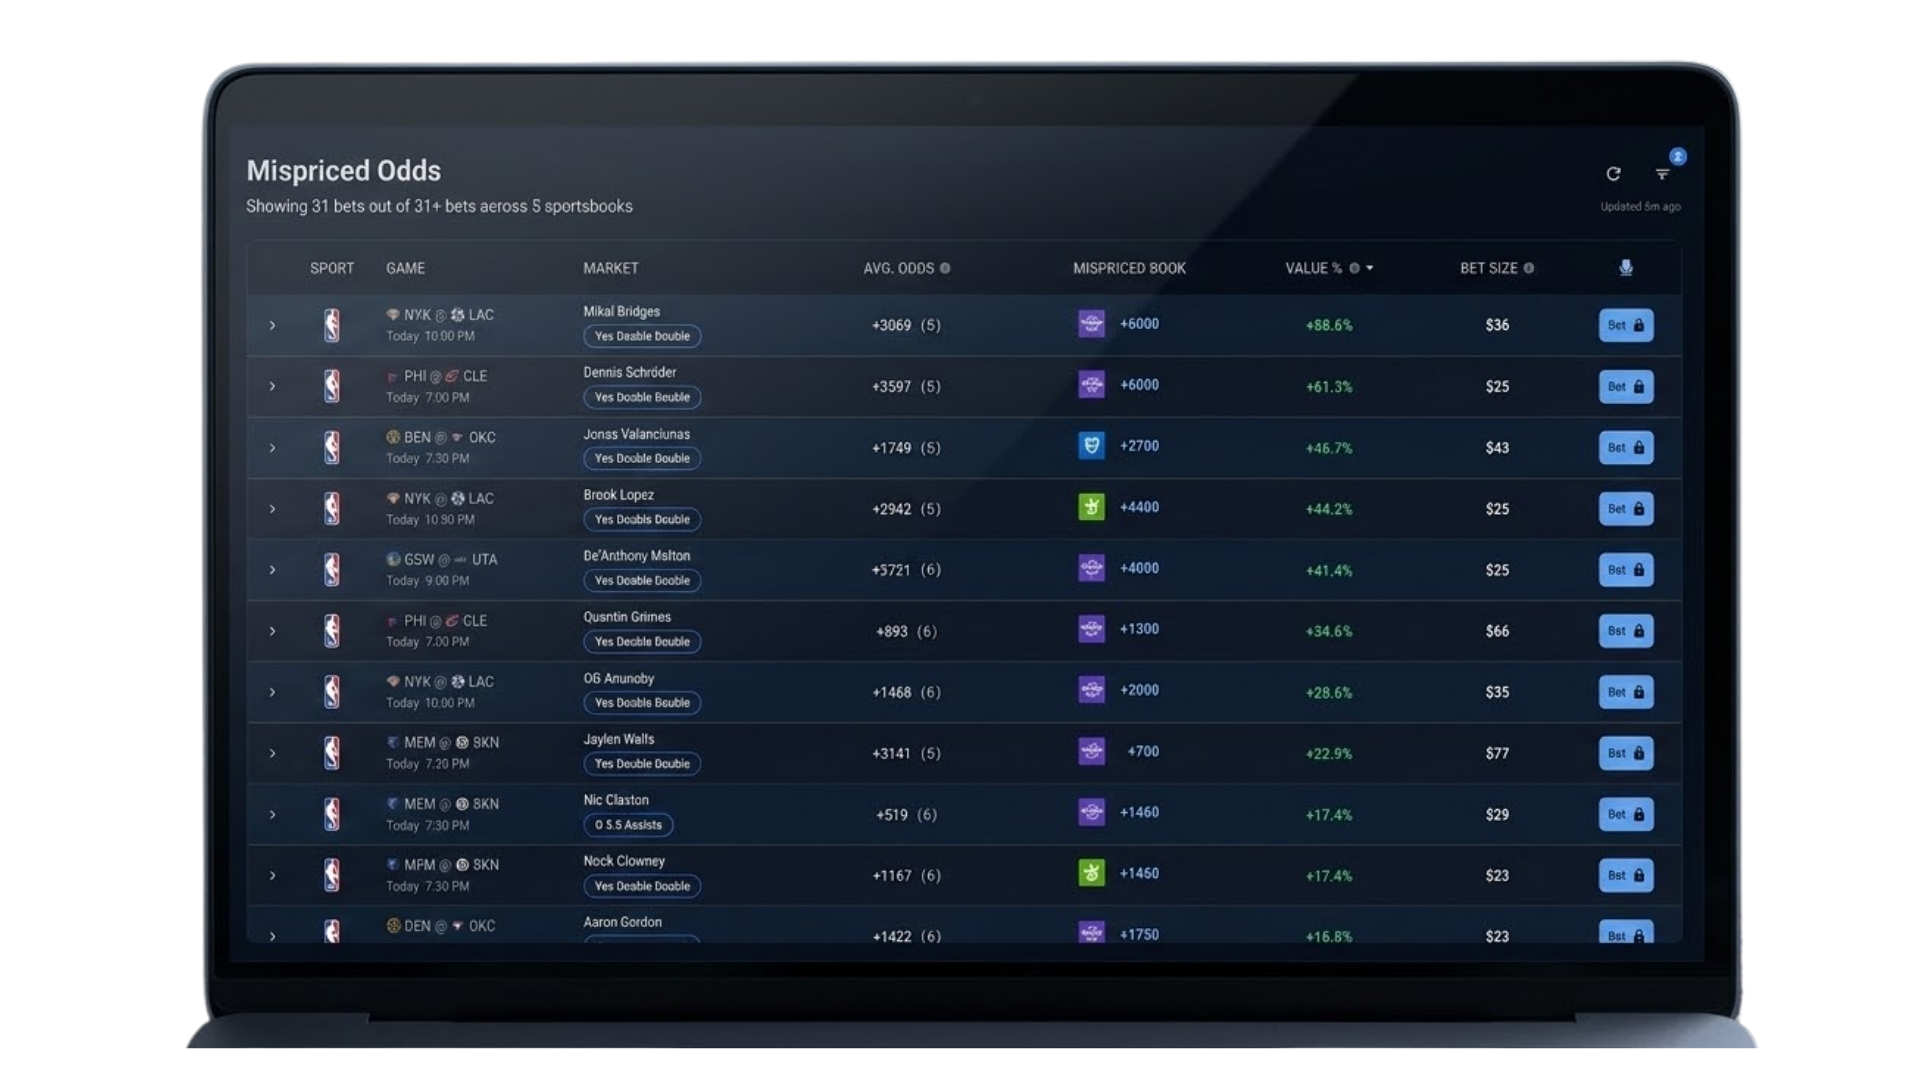1920x1080 pixels.
Task: Click the +88.6% value cell
Action: (x=1329, y=325)
